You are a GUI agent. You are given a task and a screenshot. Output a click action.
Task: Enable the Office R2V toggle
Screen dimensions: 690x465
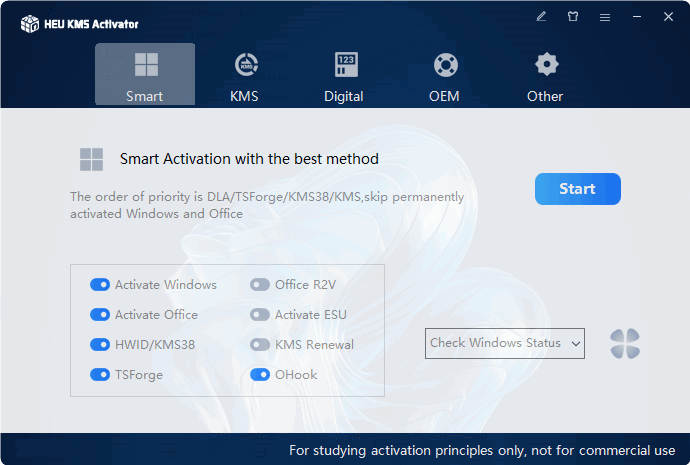260,285
